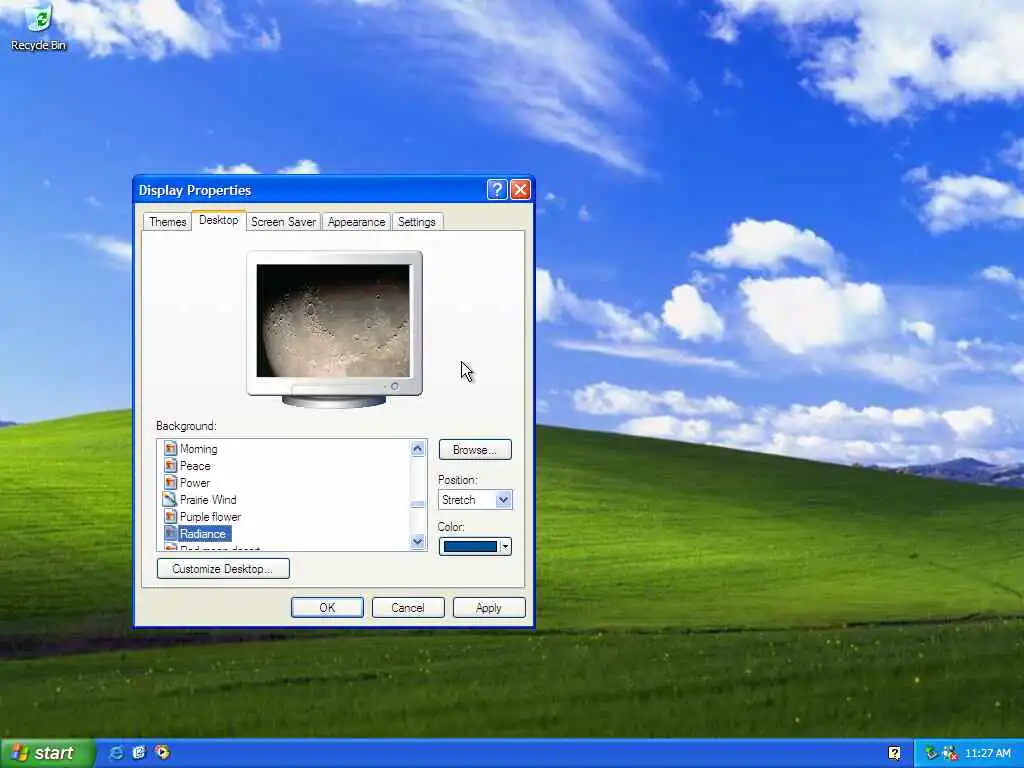This screenshot has width=1024, height=768.
Task: Choose Purple flower background
Action: 210,517
